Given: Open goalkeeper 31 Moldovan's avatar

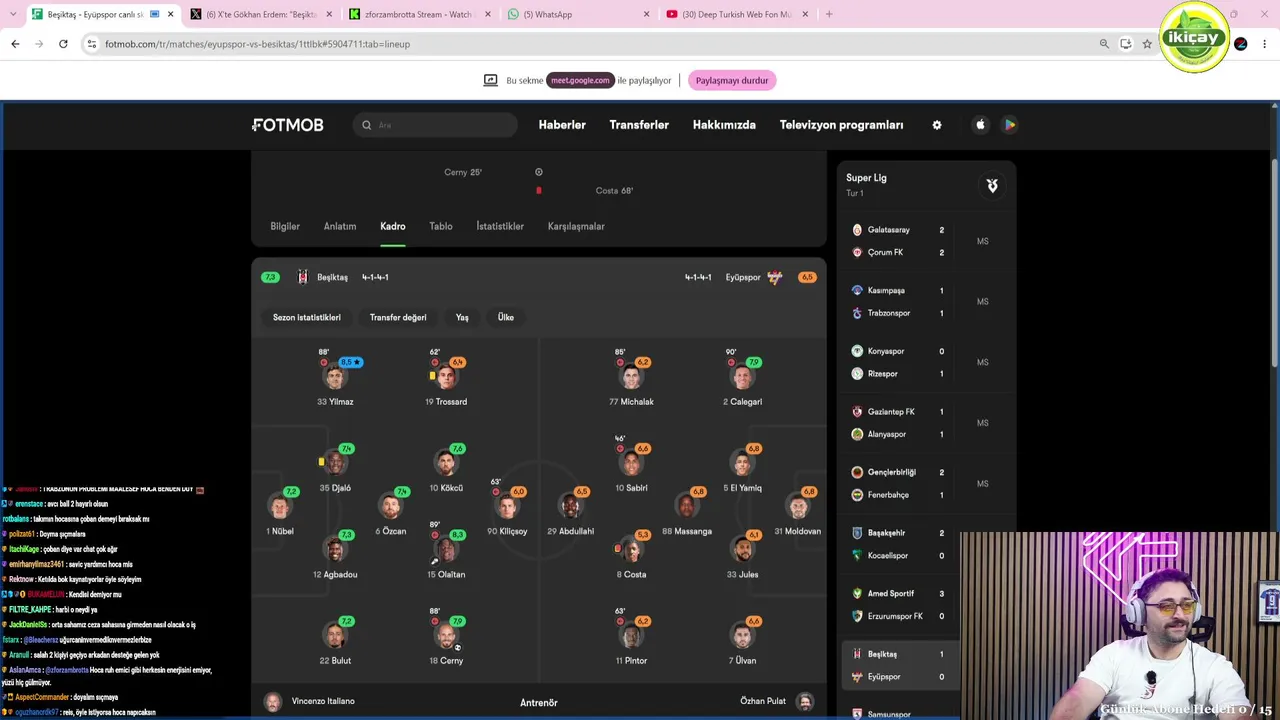Looking at the screenshot, I should click(x=798, y=507).
